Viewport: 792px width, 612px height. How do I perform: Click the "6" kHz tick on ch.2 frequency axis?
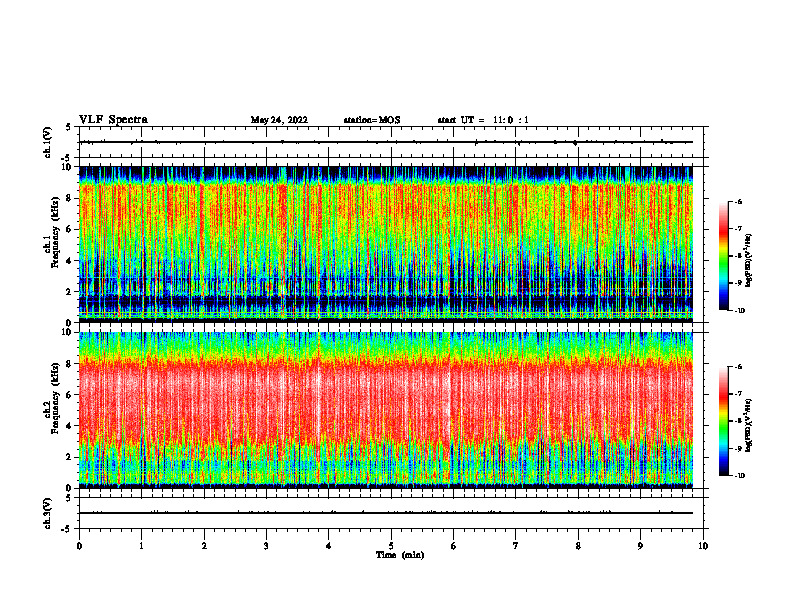(x=70, y=395)
